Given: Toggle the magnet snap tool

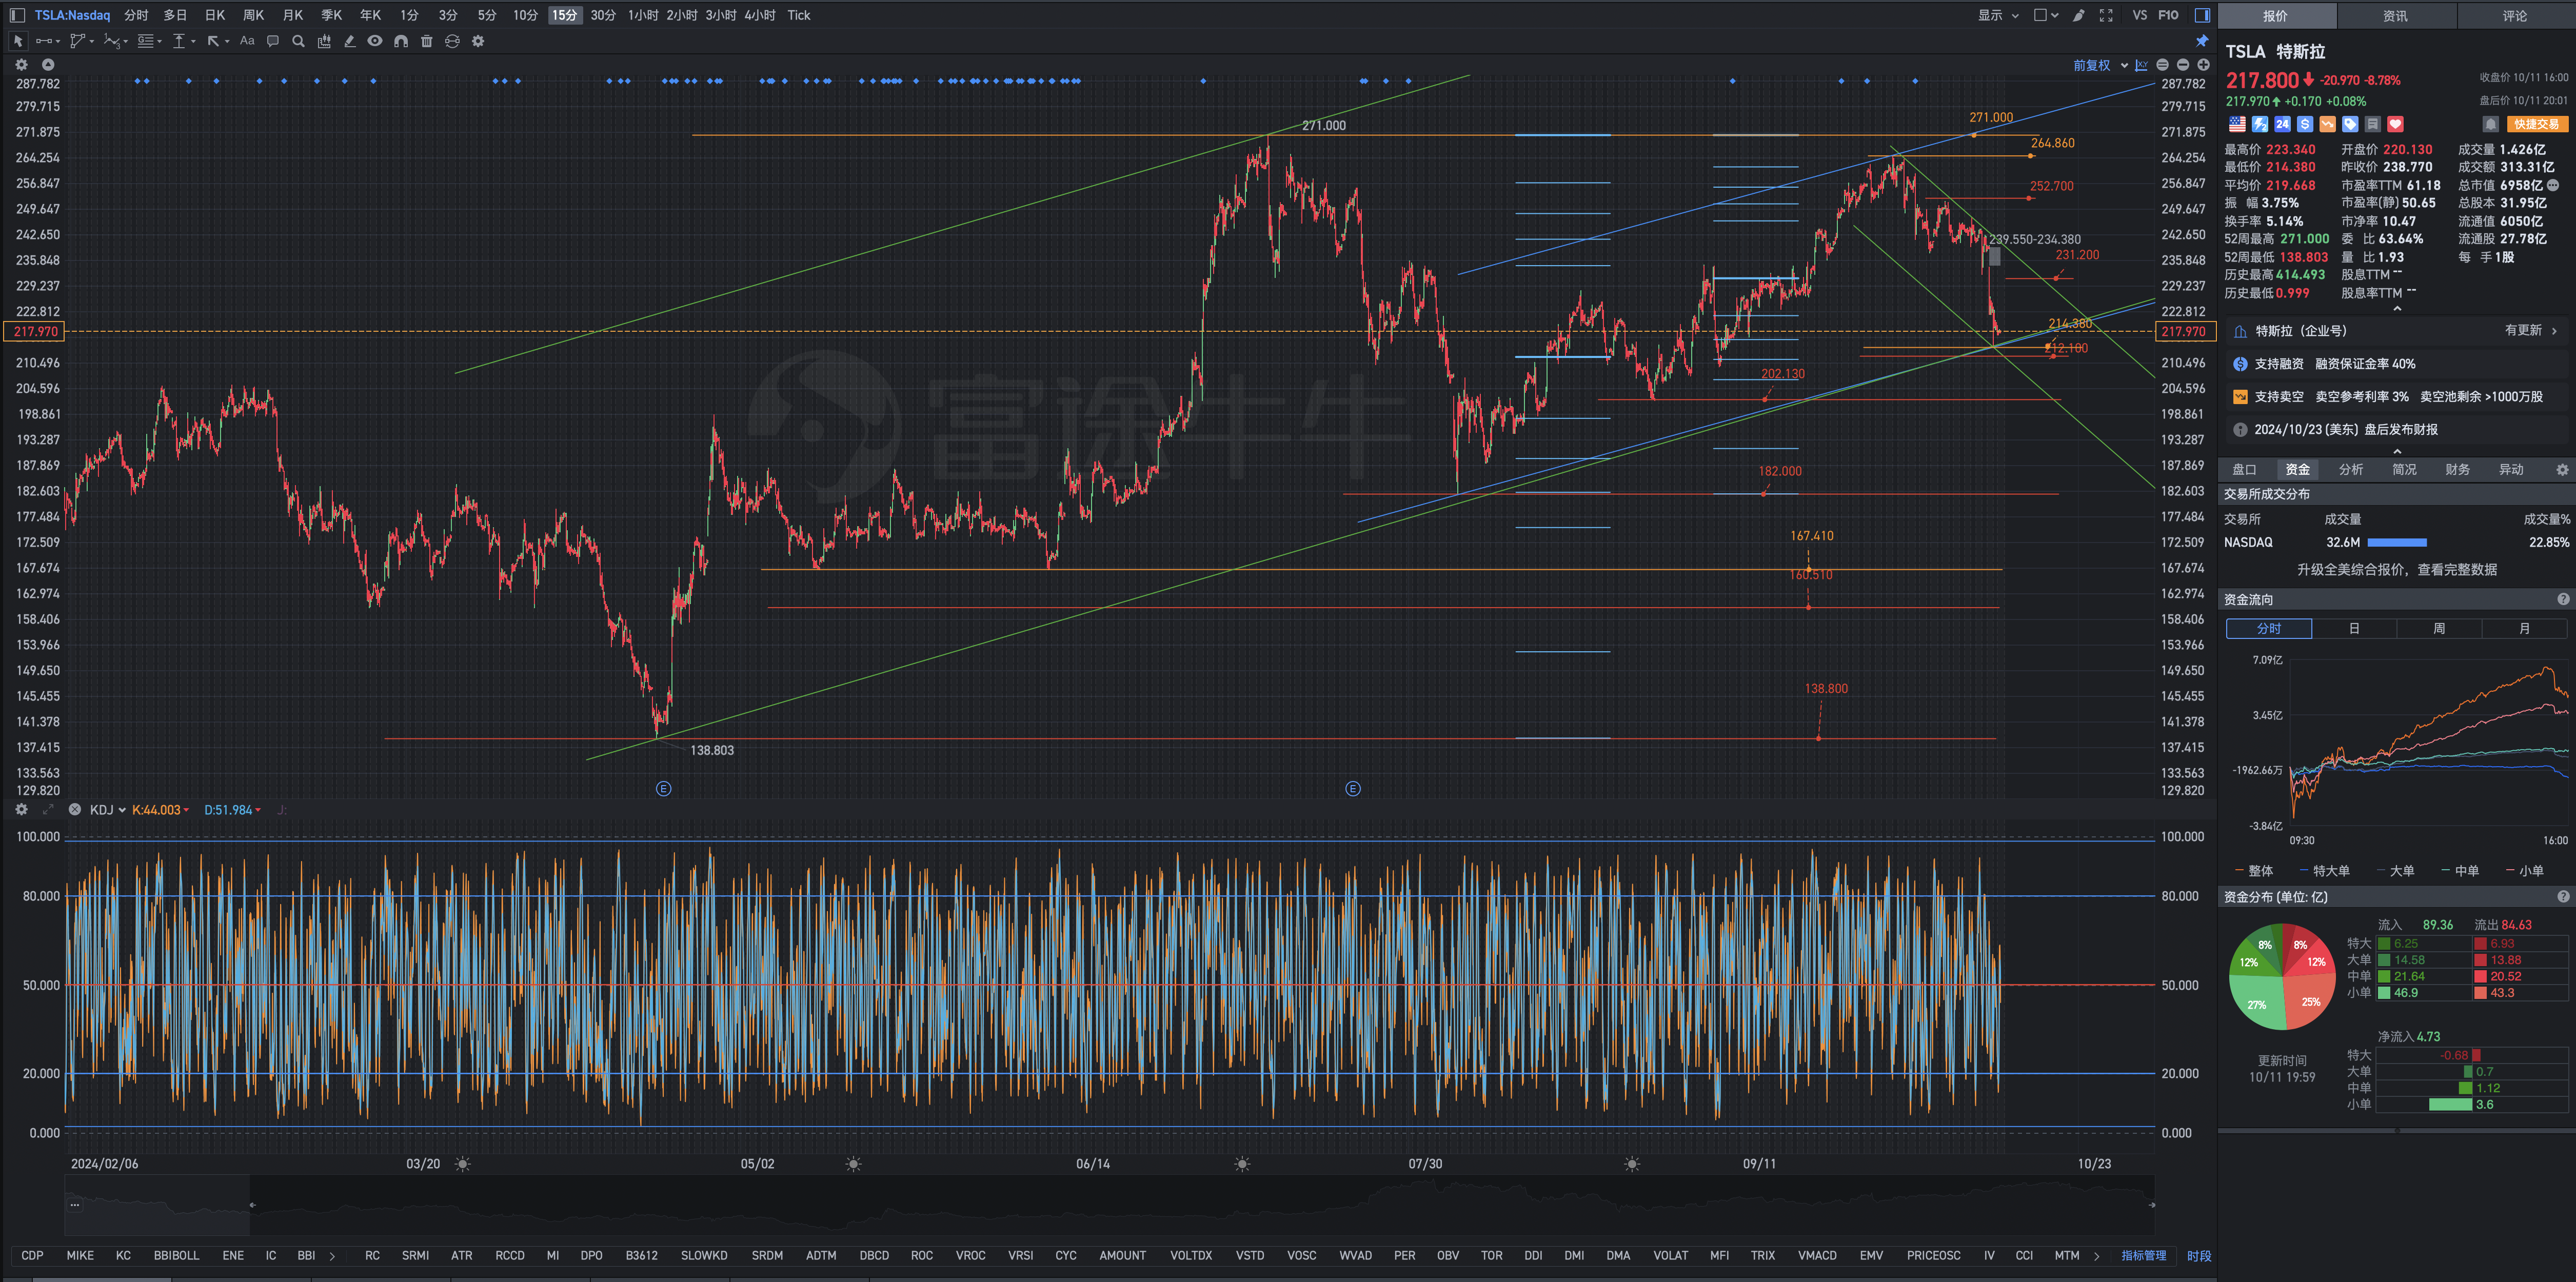Looking at the screenshot, I should tap(401, 41).
